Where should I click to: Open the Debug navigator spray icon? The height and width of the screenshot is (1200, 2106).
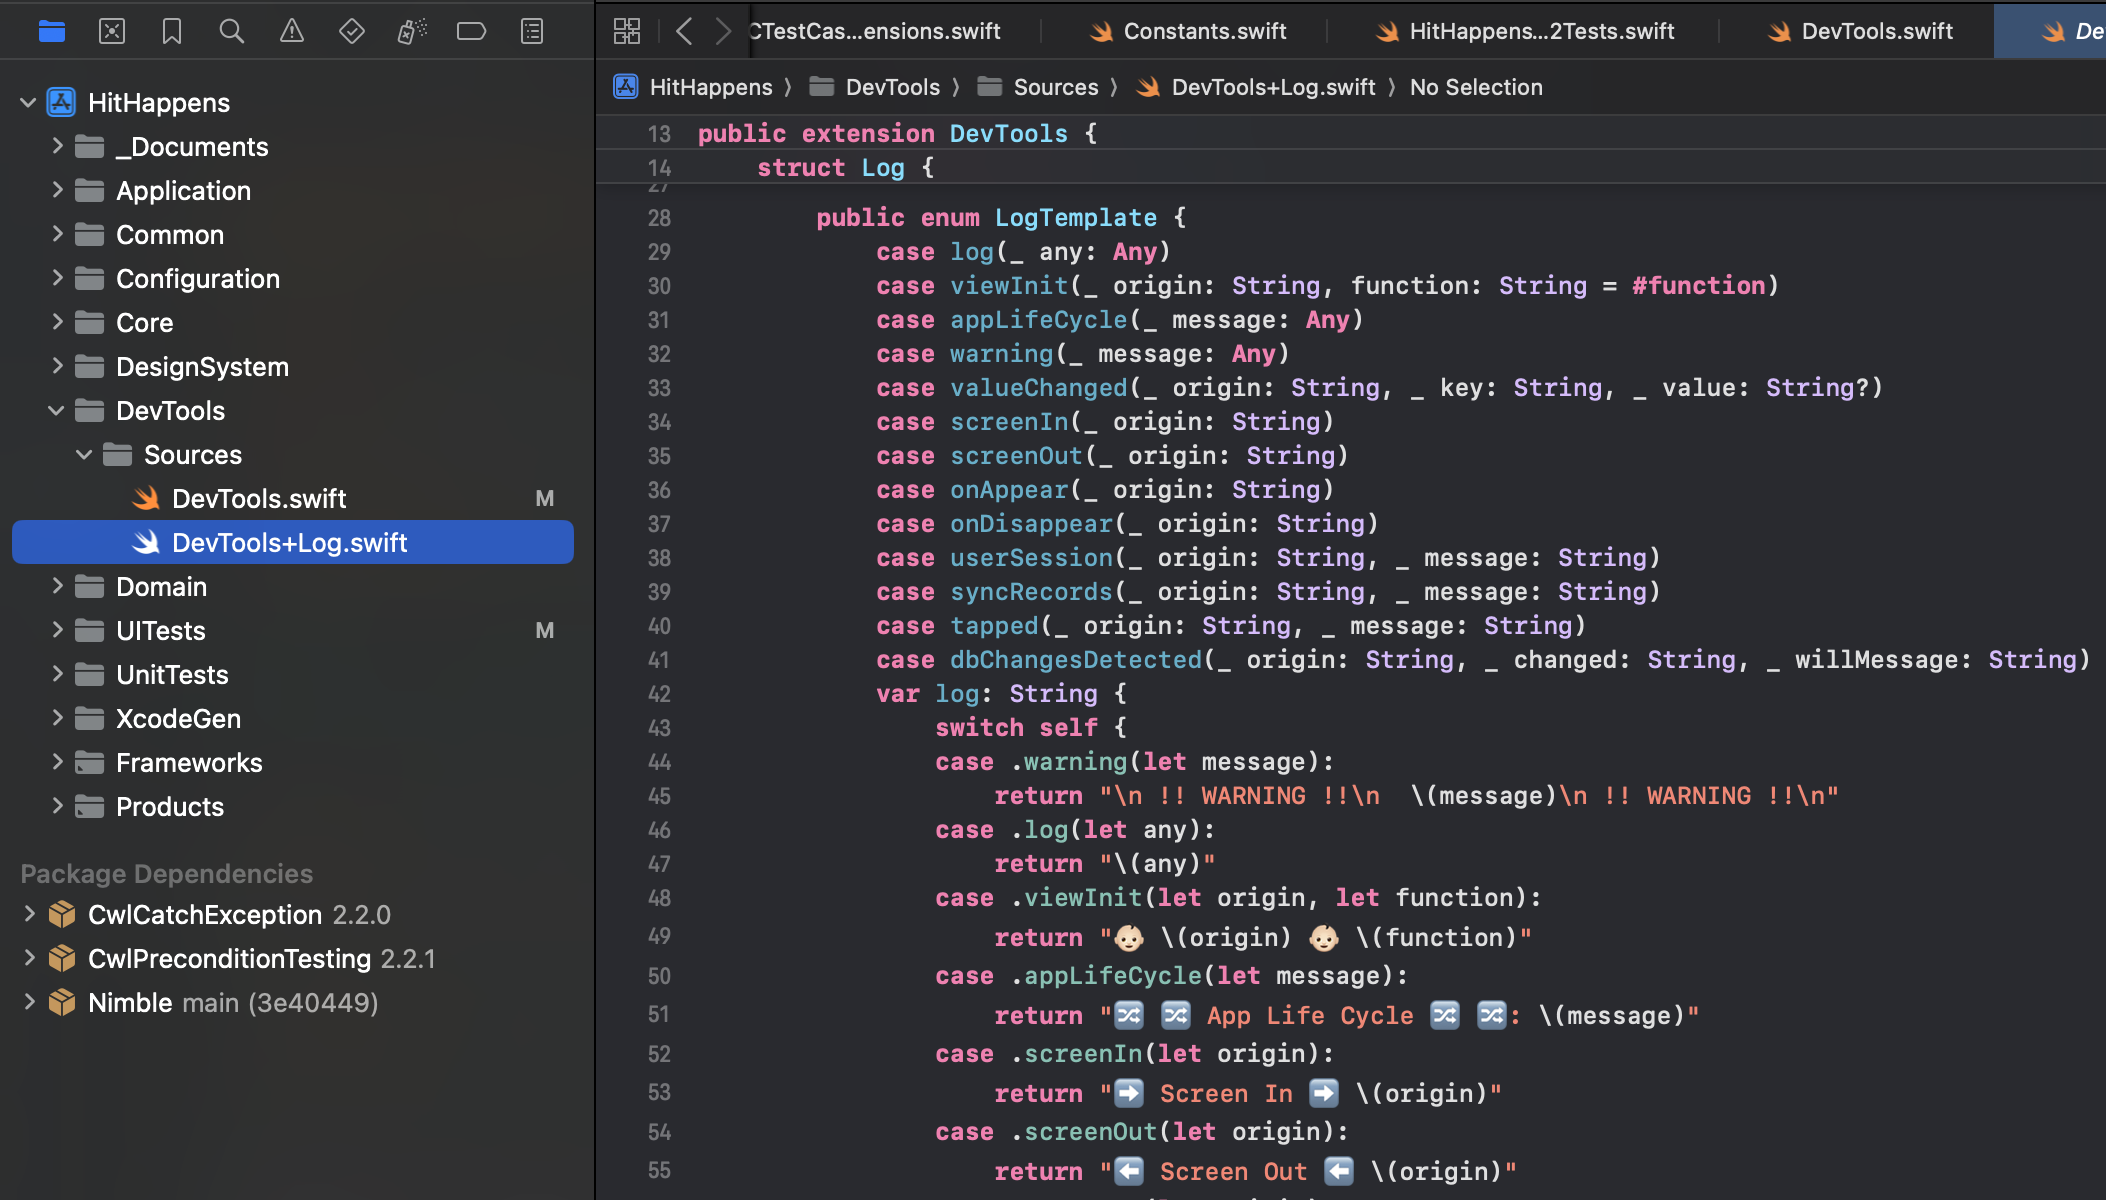412,31
